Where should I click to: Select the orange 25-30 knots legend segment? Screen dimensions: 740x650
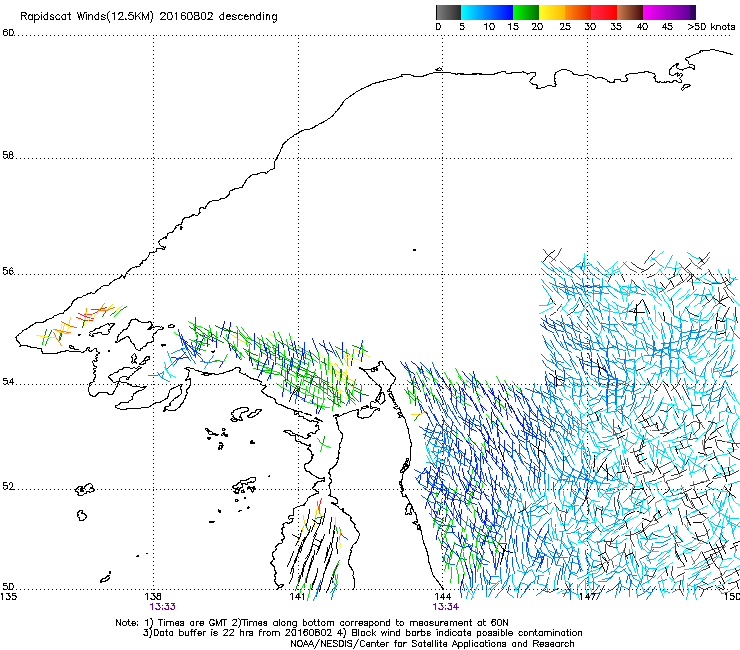(x=578, y=12)
